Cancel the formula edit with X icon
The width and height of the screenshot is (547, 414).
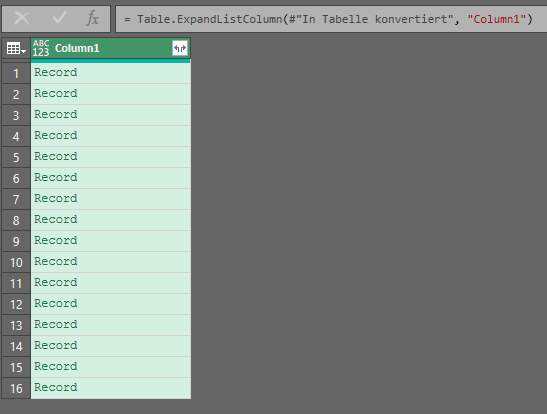[22, 18]
